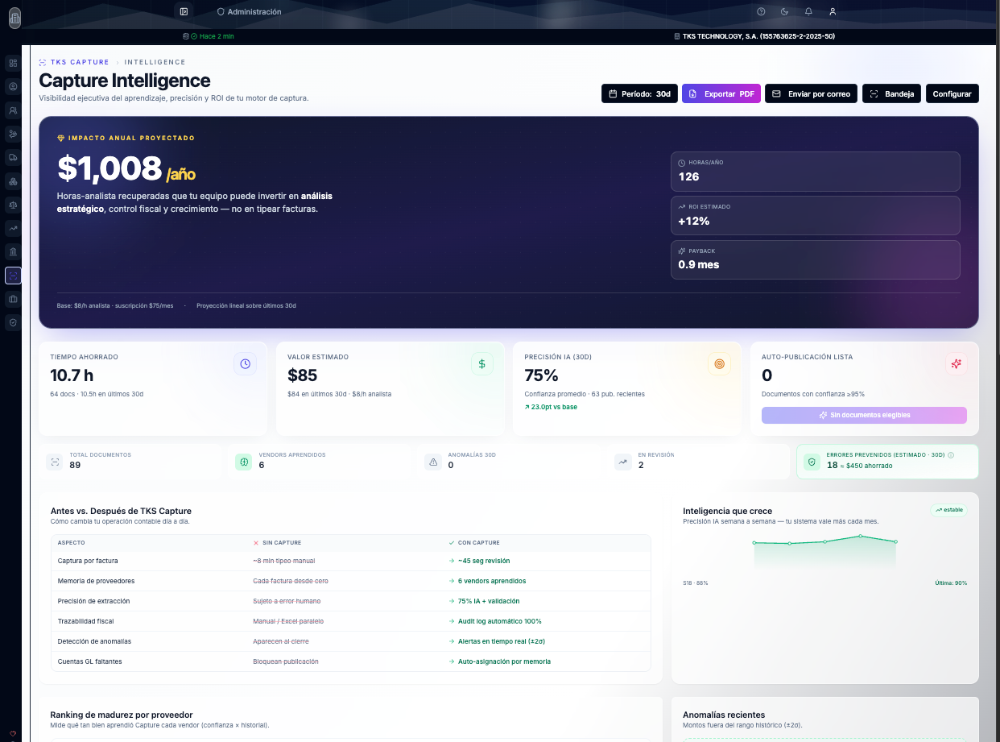Open the dashboard grid icon in sidebar

(x=13, y=63)
